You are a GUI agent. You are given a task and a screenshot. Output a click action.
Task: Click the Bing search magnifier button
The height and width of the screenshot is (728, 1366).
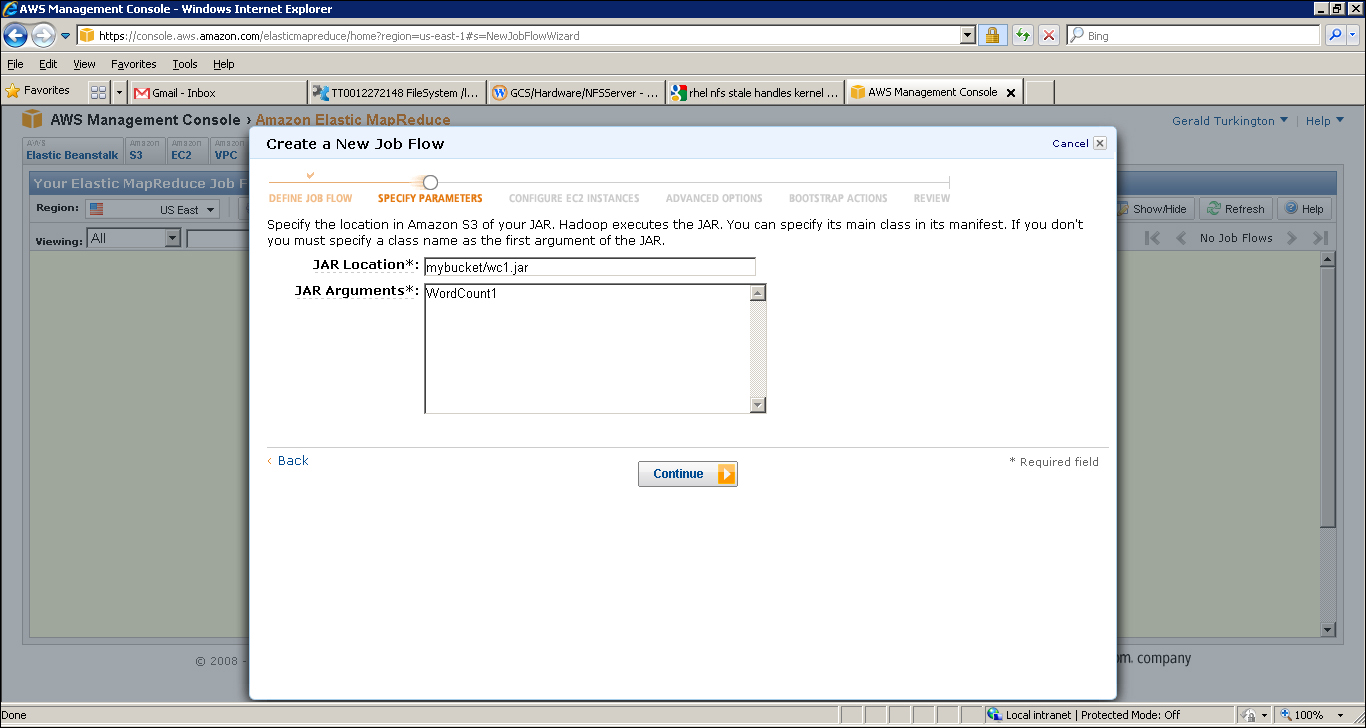click(1335, 35)
